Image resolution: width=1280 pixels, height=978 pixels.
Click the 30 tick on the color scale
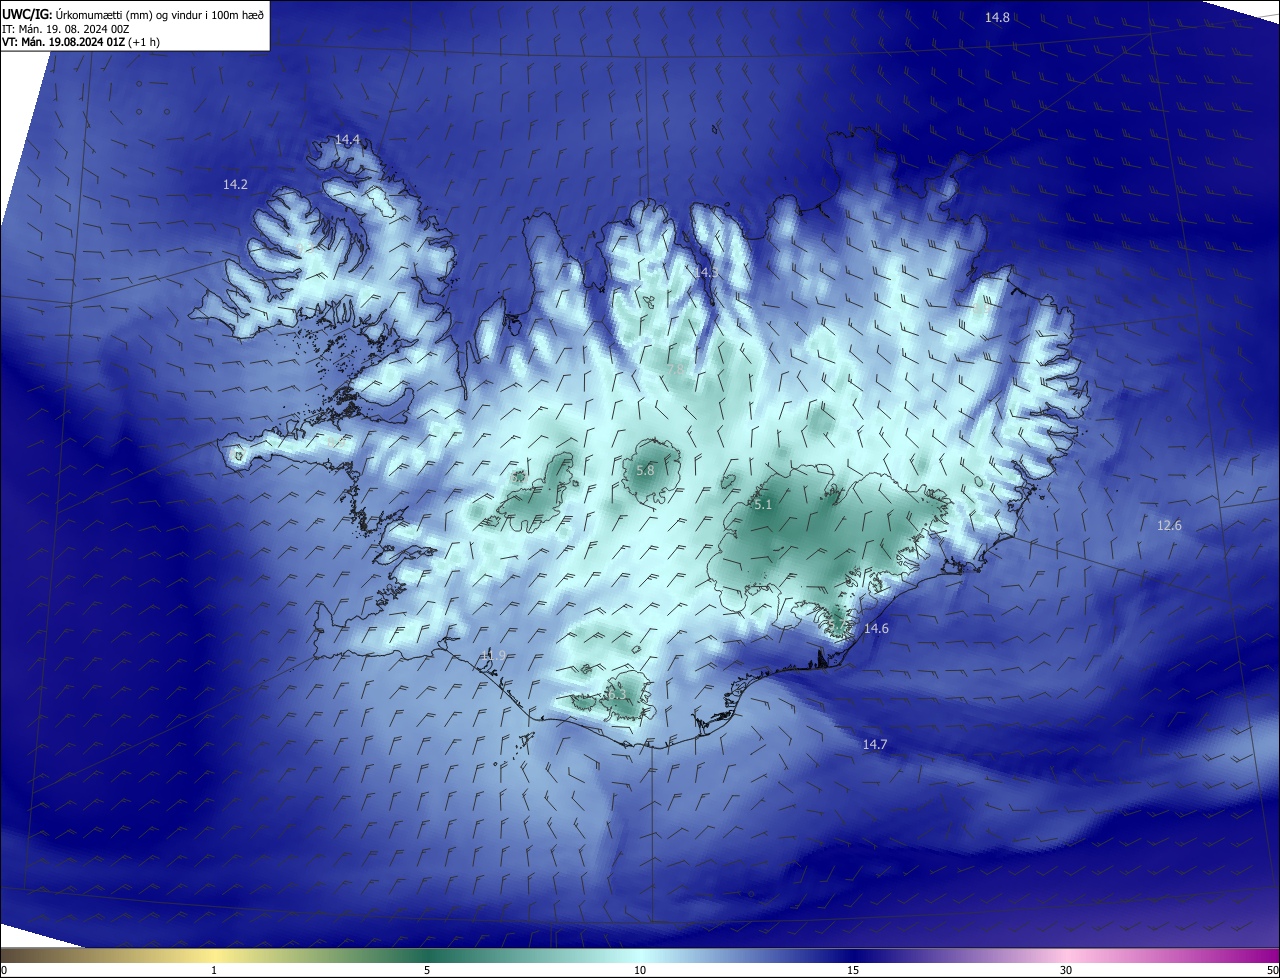click(1066, 970)
